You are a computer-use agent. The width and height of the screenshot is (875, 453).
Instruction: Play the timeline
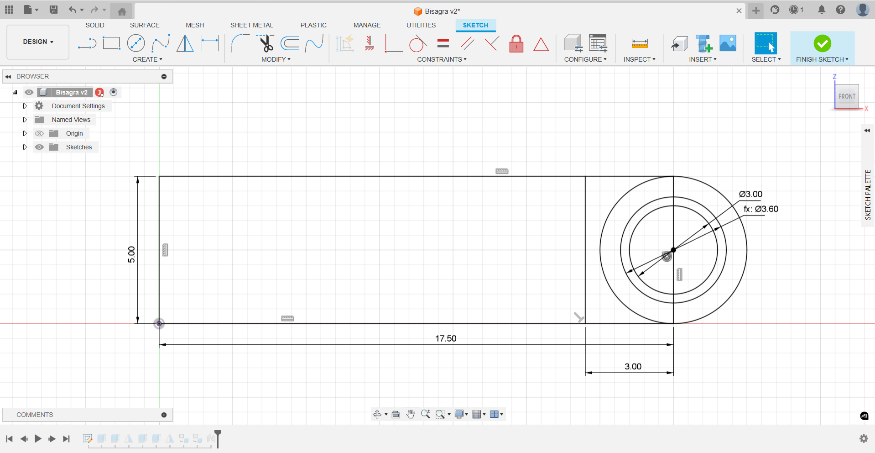point(38,438)
